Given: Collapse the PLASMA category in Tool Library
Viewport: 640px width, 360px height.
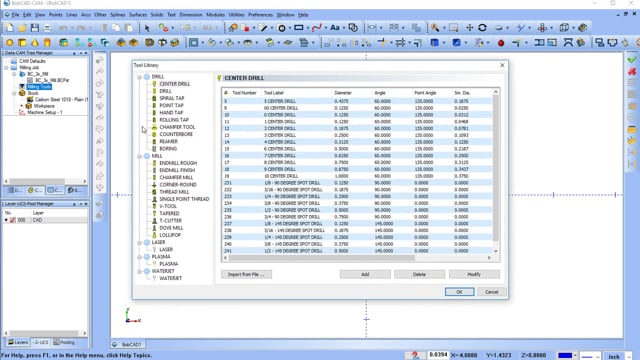Looking at the screenshot, I should click(x=140, y=257).
